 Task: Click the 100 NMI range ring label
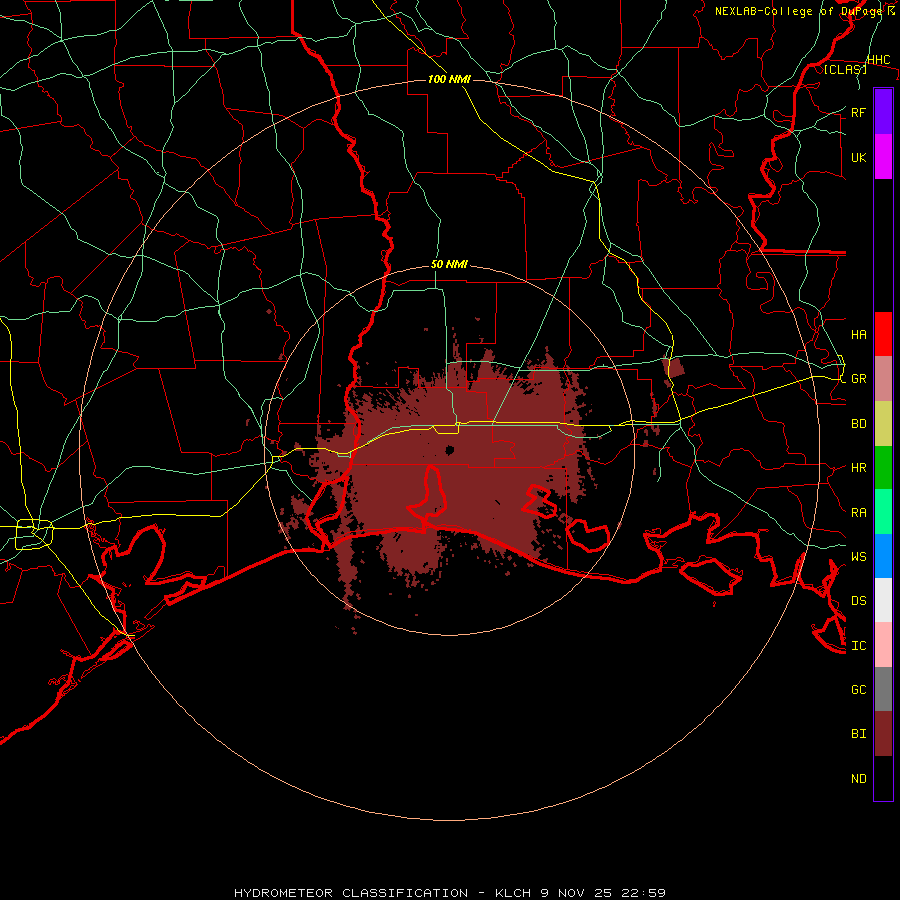tap(449, 79)
